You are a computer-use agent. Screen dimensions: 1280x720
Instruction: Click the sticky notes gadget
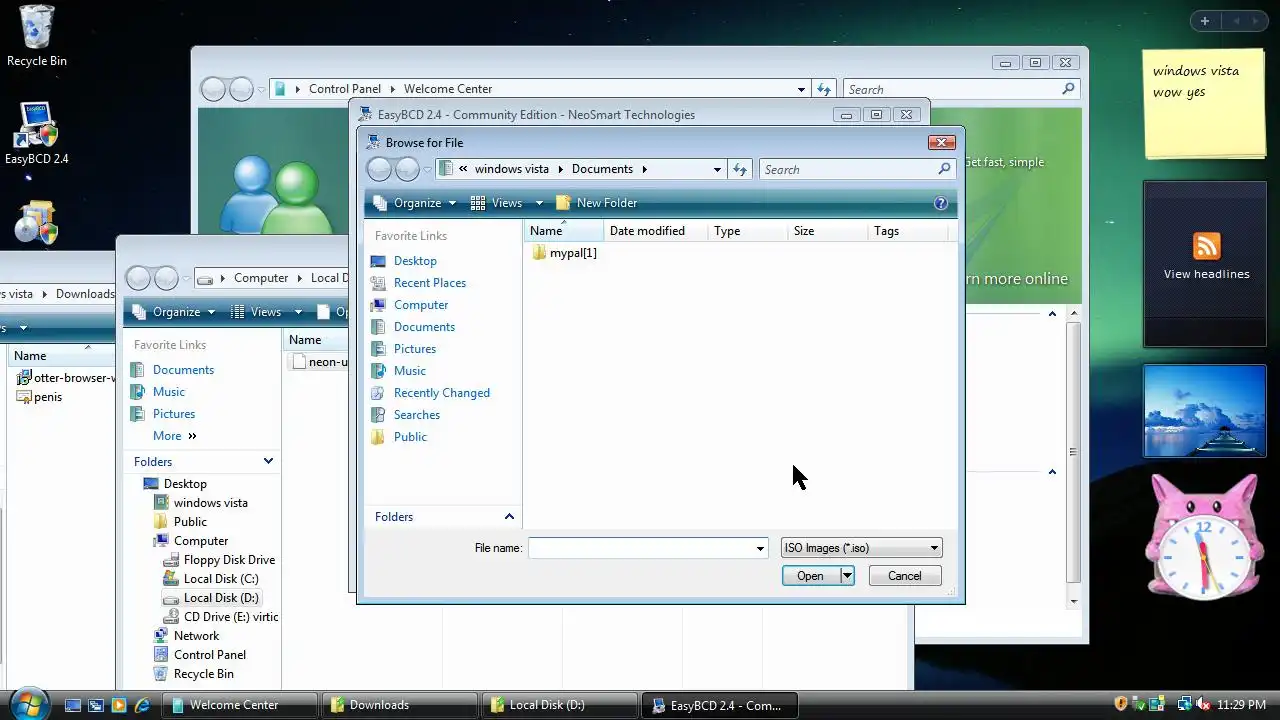point(1205,103)
